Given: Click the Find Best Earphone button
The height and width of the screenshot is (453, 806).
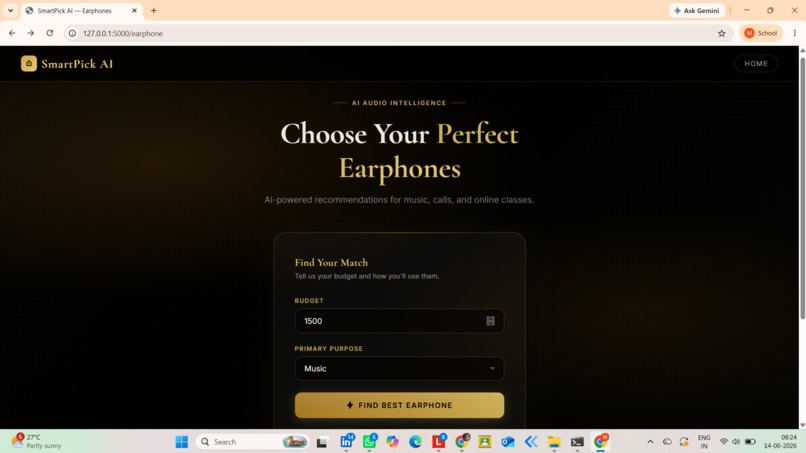Looking at the screenshot, I should [399, 405].
